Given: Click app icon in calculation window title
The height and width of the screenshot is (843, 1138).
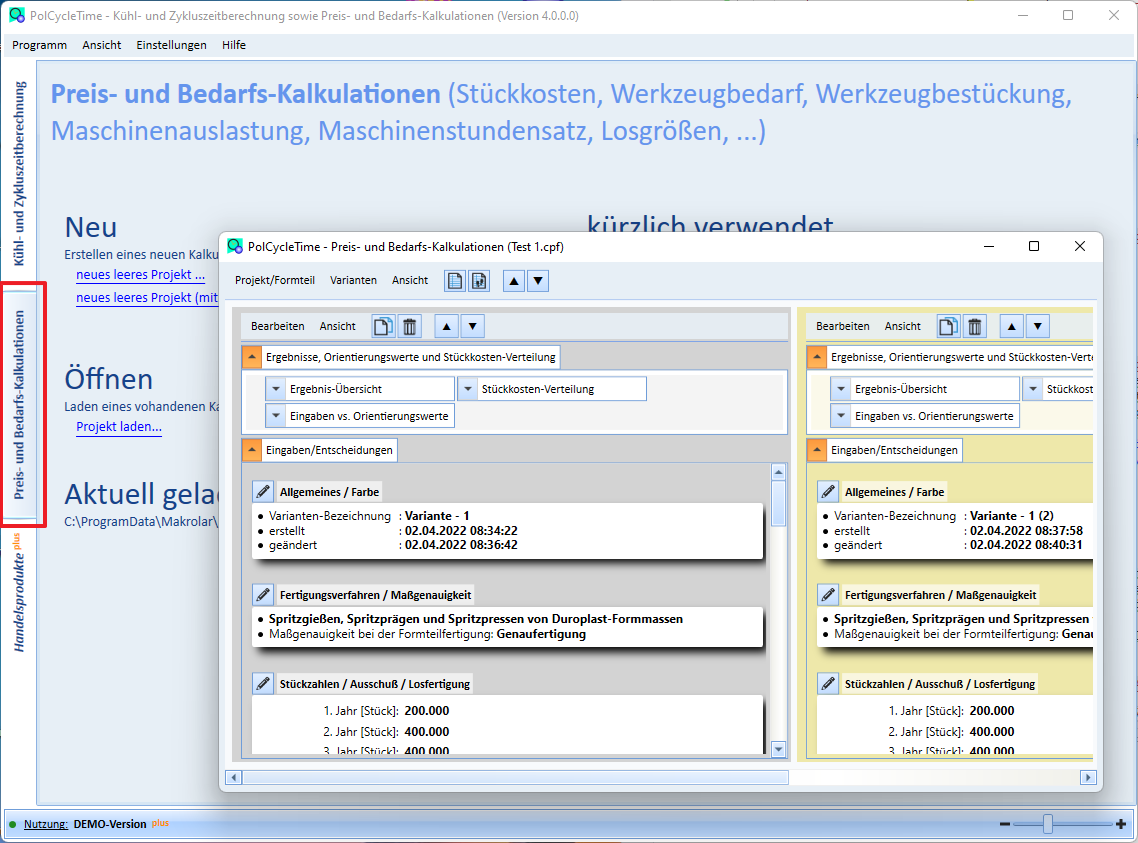Looking at the screenshot, I should [234, 246].
